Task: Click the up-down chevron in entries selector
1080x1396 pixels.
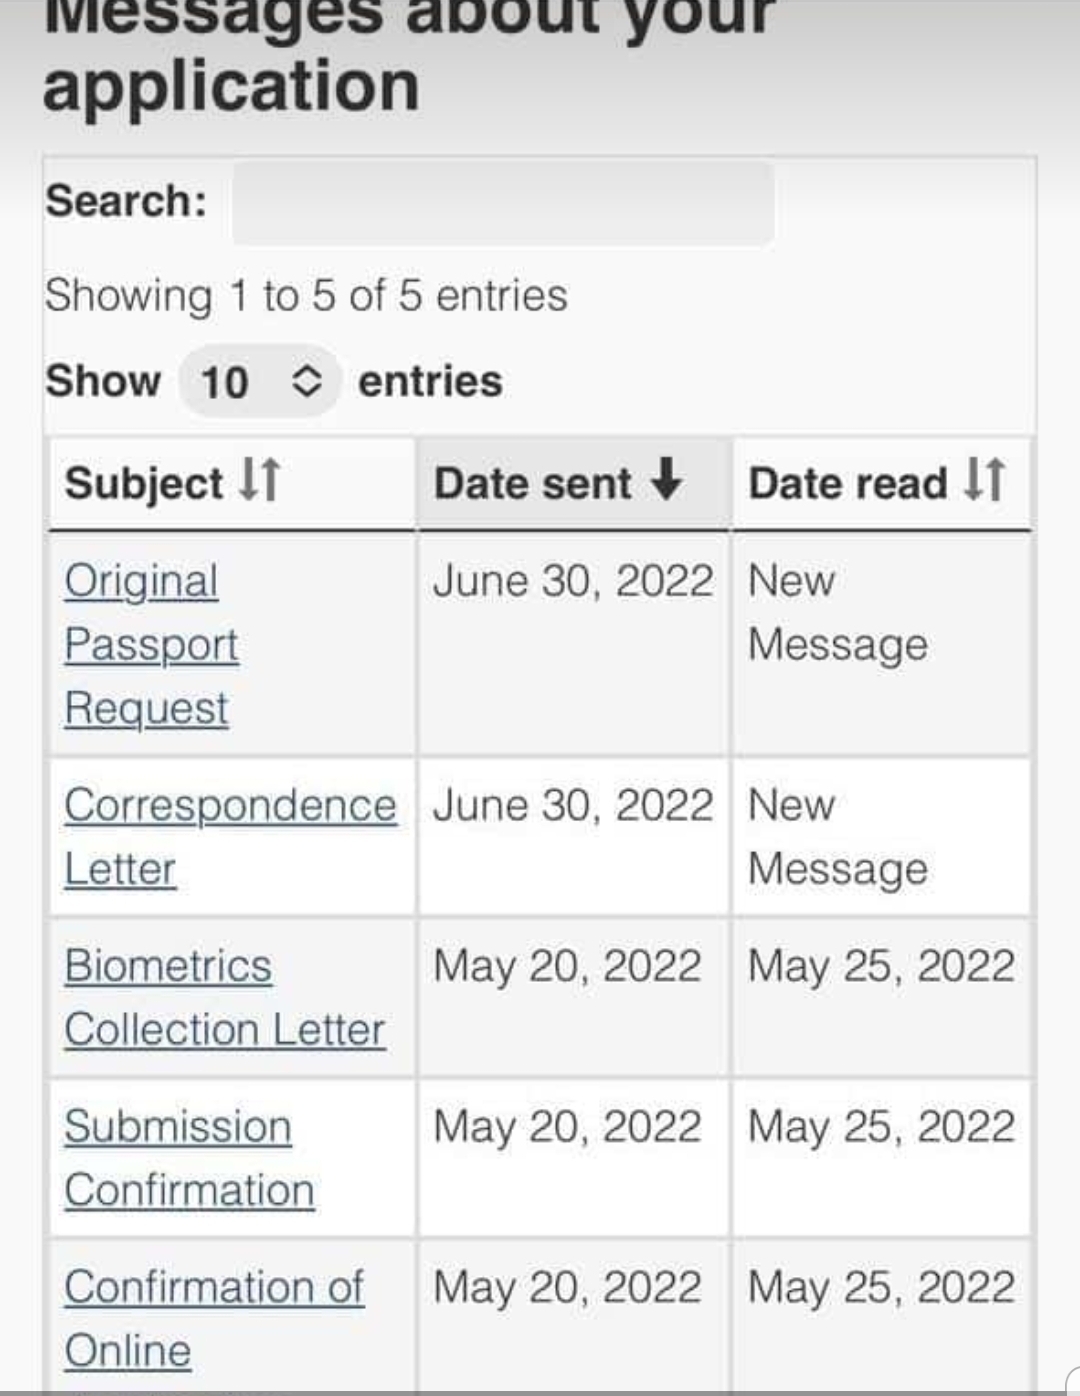Action: pyautogui.click(x=306, y=381)
